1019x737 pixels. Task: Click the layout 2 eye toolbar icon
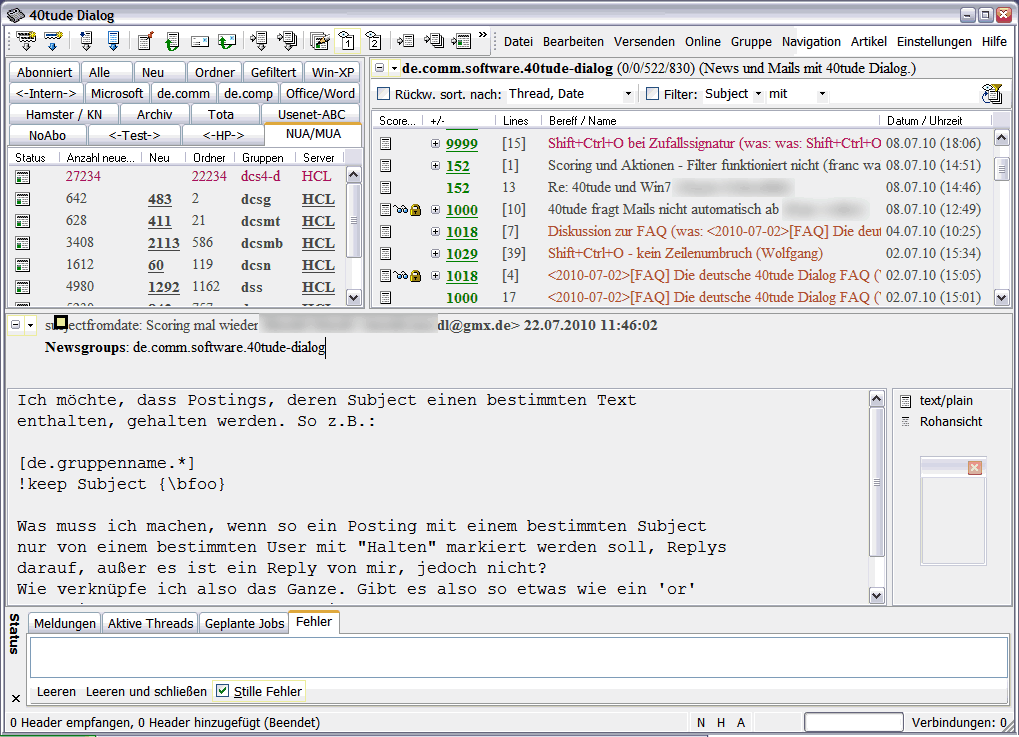click(373, 41)
